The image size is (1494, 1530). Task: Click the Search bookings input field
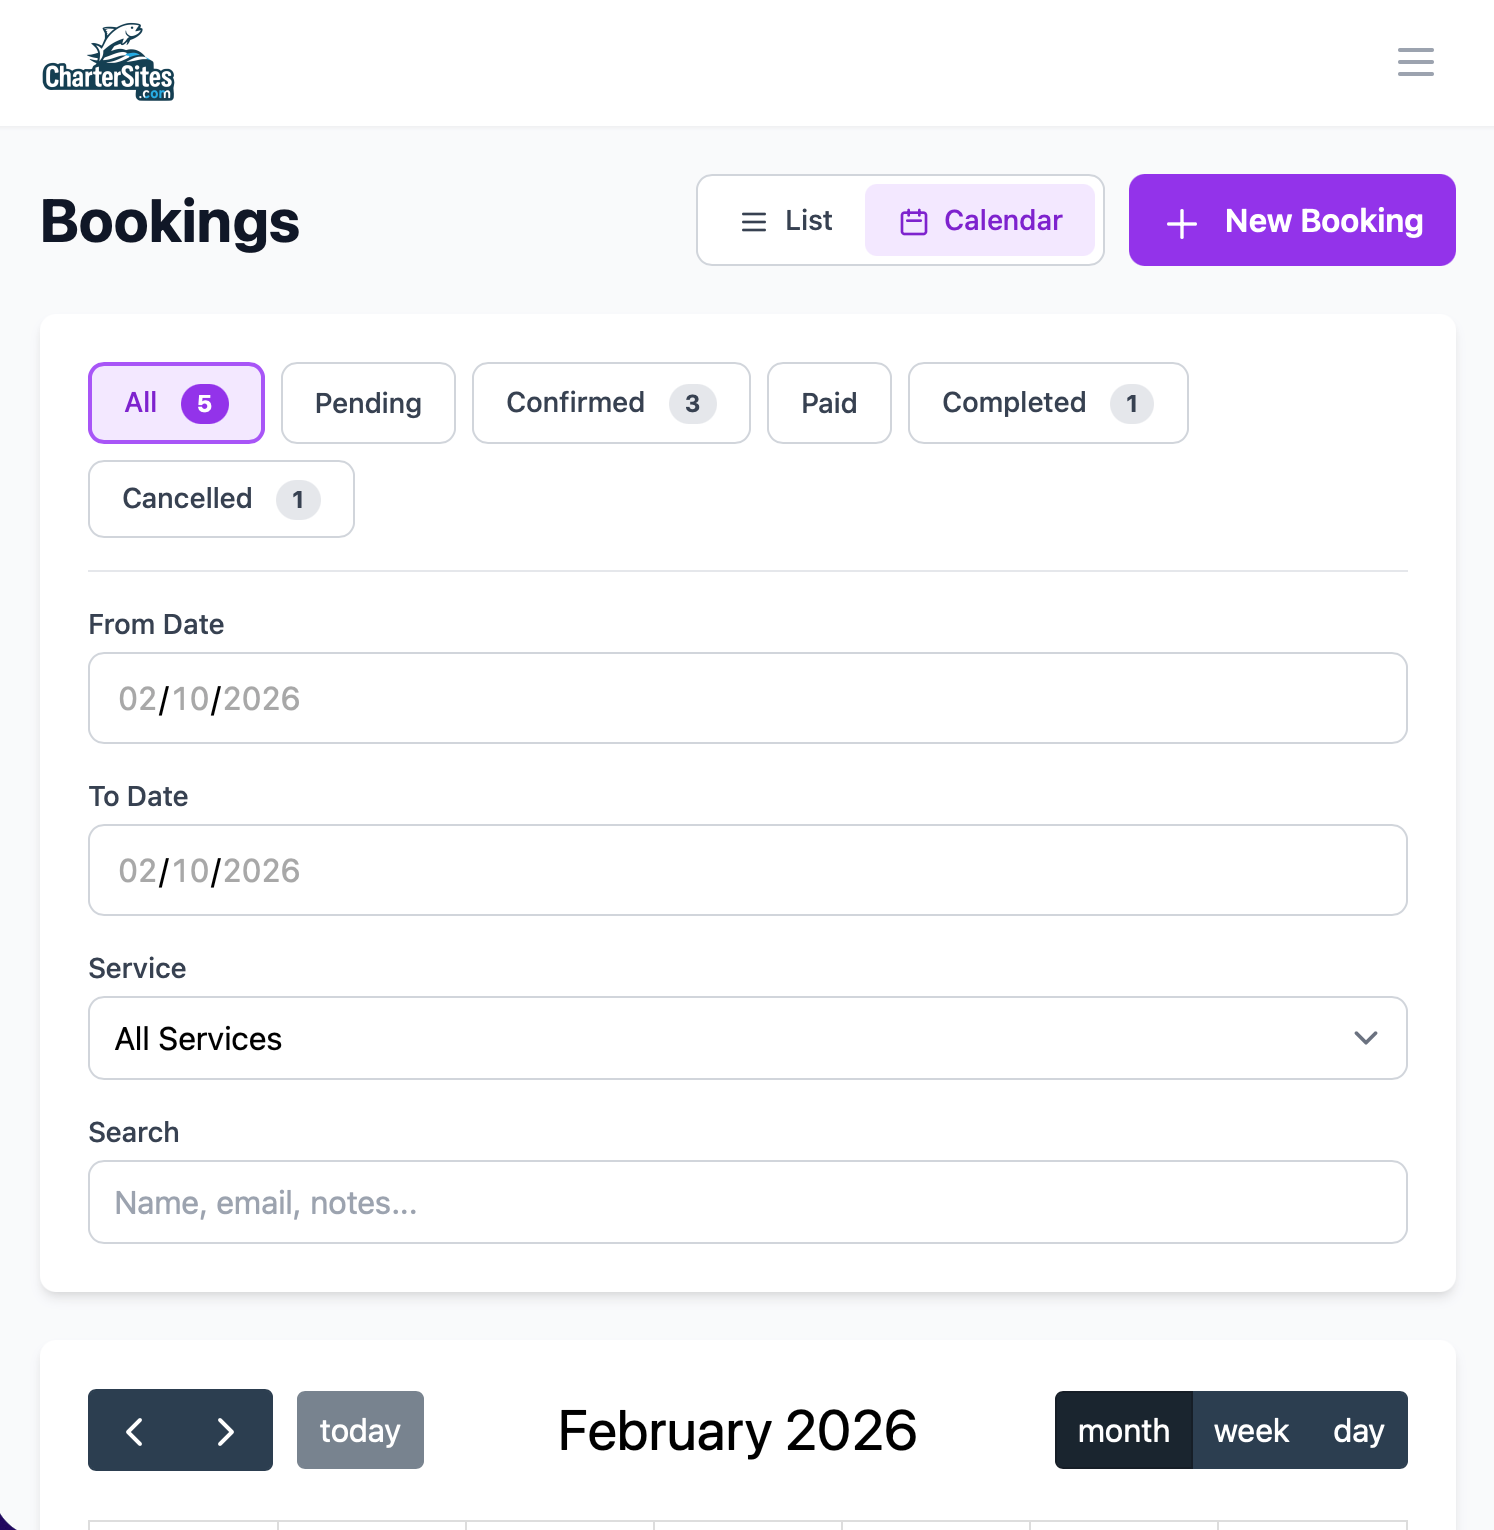point(747,1202)
